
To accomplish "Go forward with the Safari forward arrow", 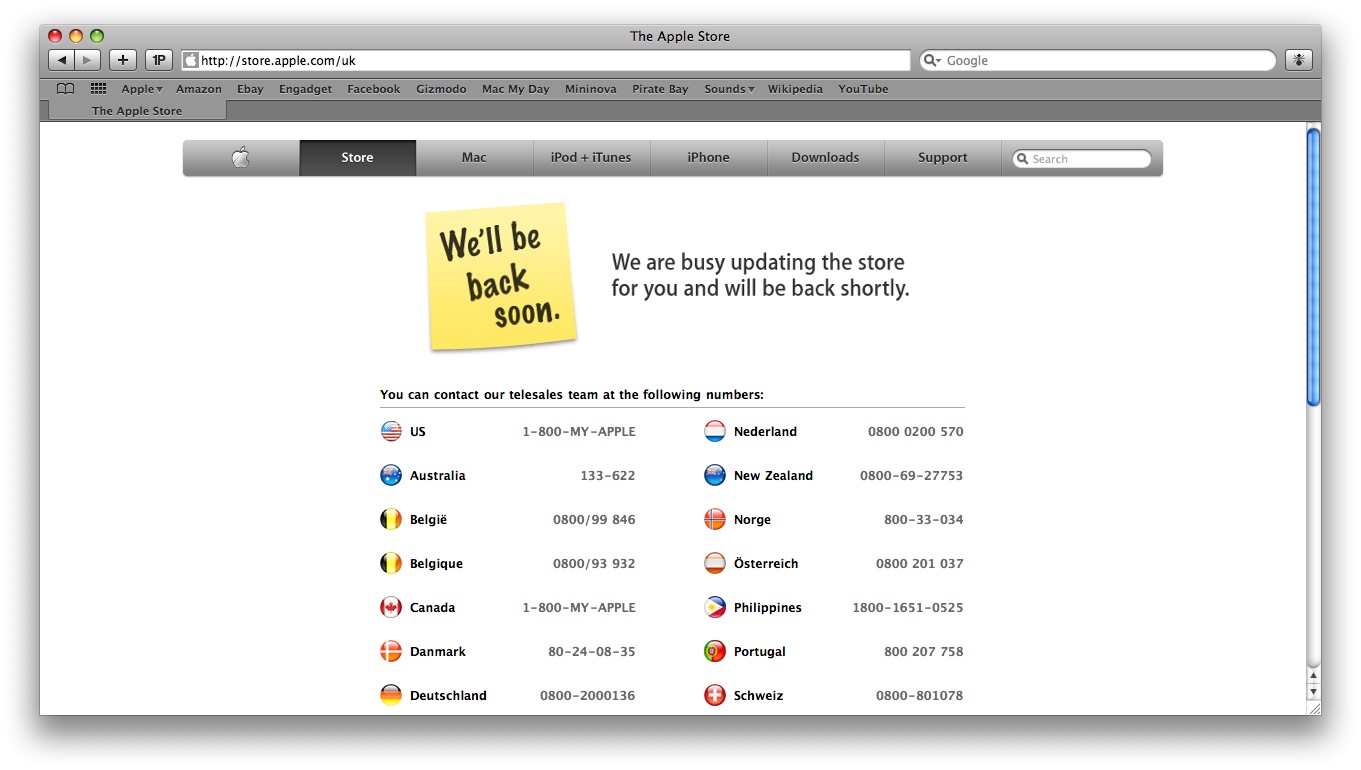I will point(88,60).
